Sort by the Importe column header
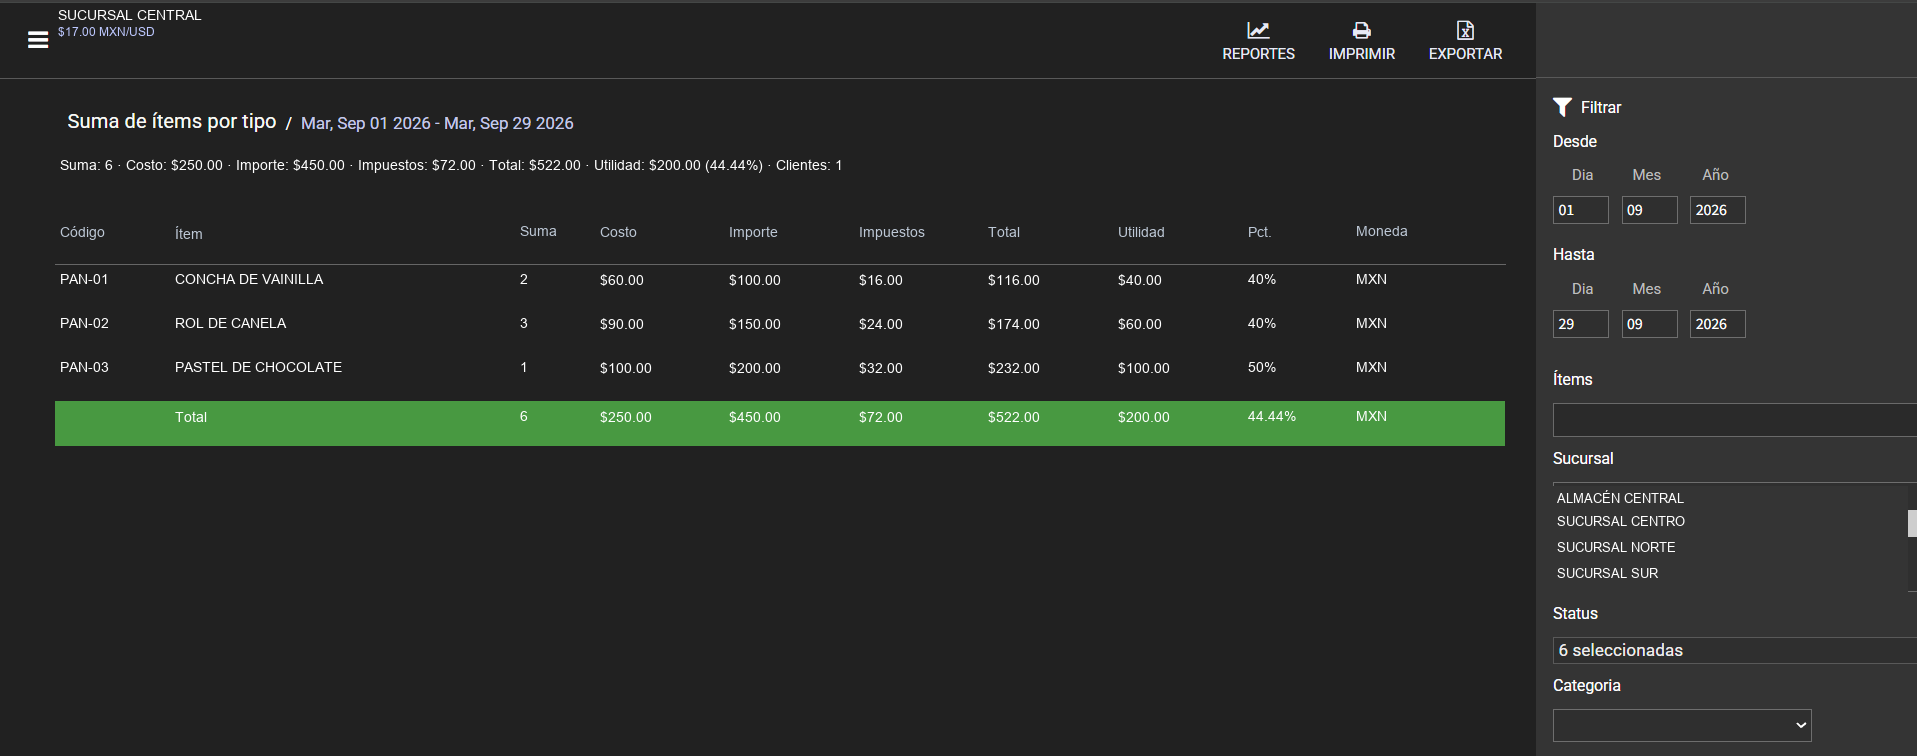The height and width of the screenshot is (756, 1917). click(x=753, y=232)
